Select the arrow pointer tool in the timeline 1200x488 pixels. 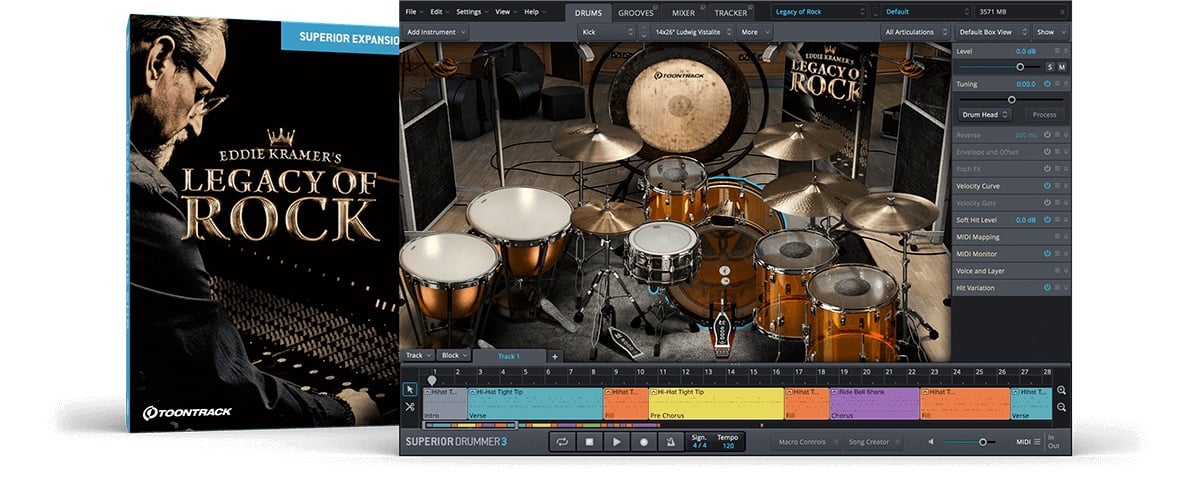click(x=410, y=389)
